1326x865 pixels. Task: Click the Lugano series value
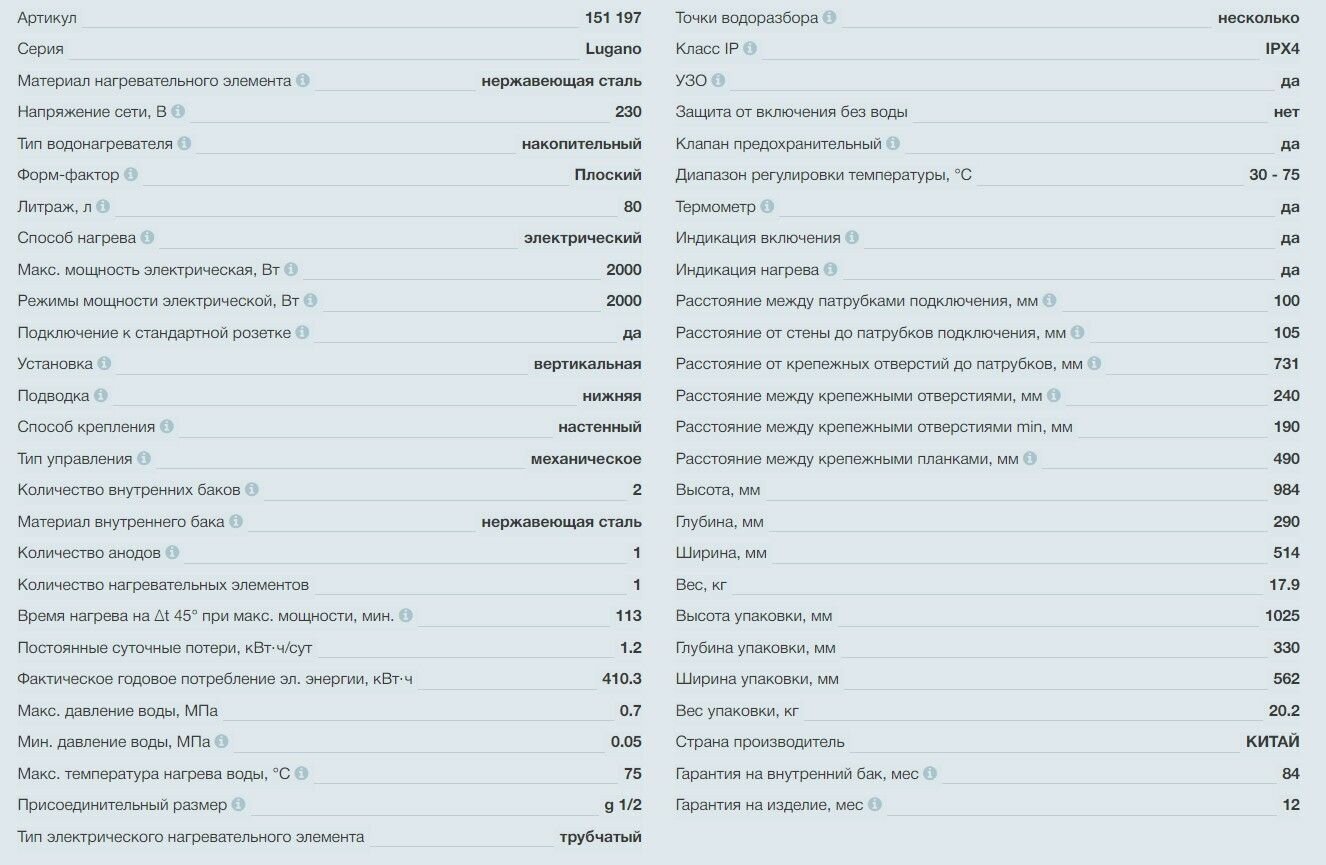coord(613,49)
